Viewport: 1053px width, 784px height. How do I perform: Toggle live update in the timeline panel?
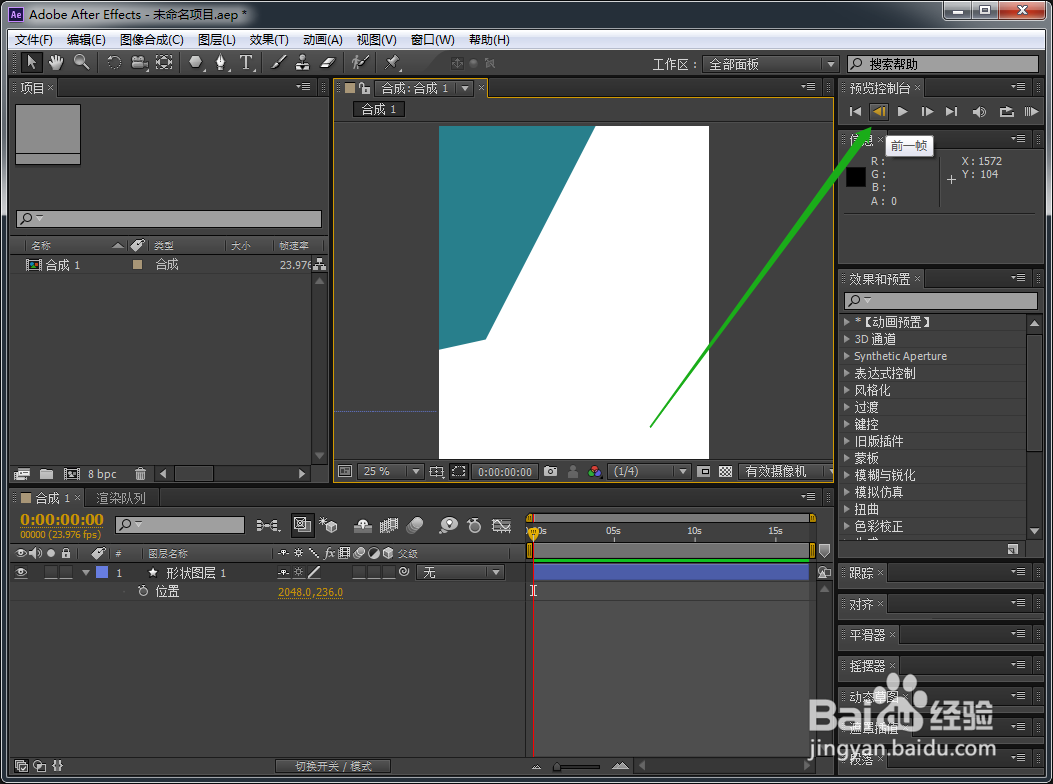(x=303, y=525)
